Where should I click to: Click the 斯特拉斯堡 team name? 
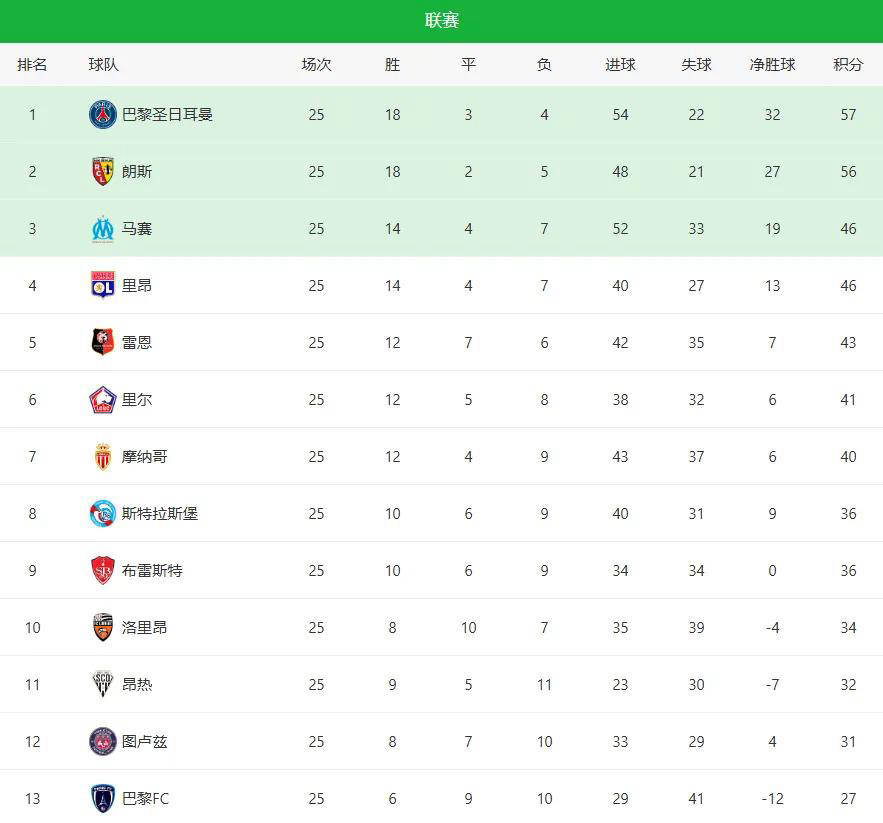[x=160, y=513]
